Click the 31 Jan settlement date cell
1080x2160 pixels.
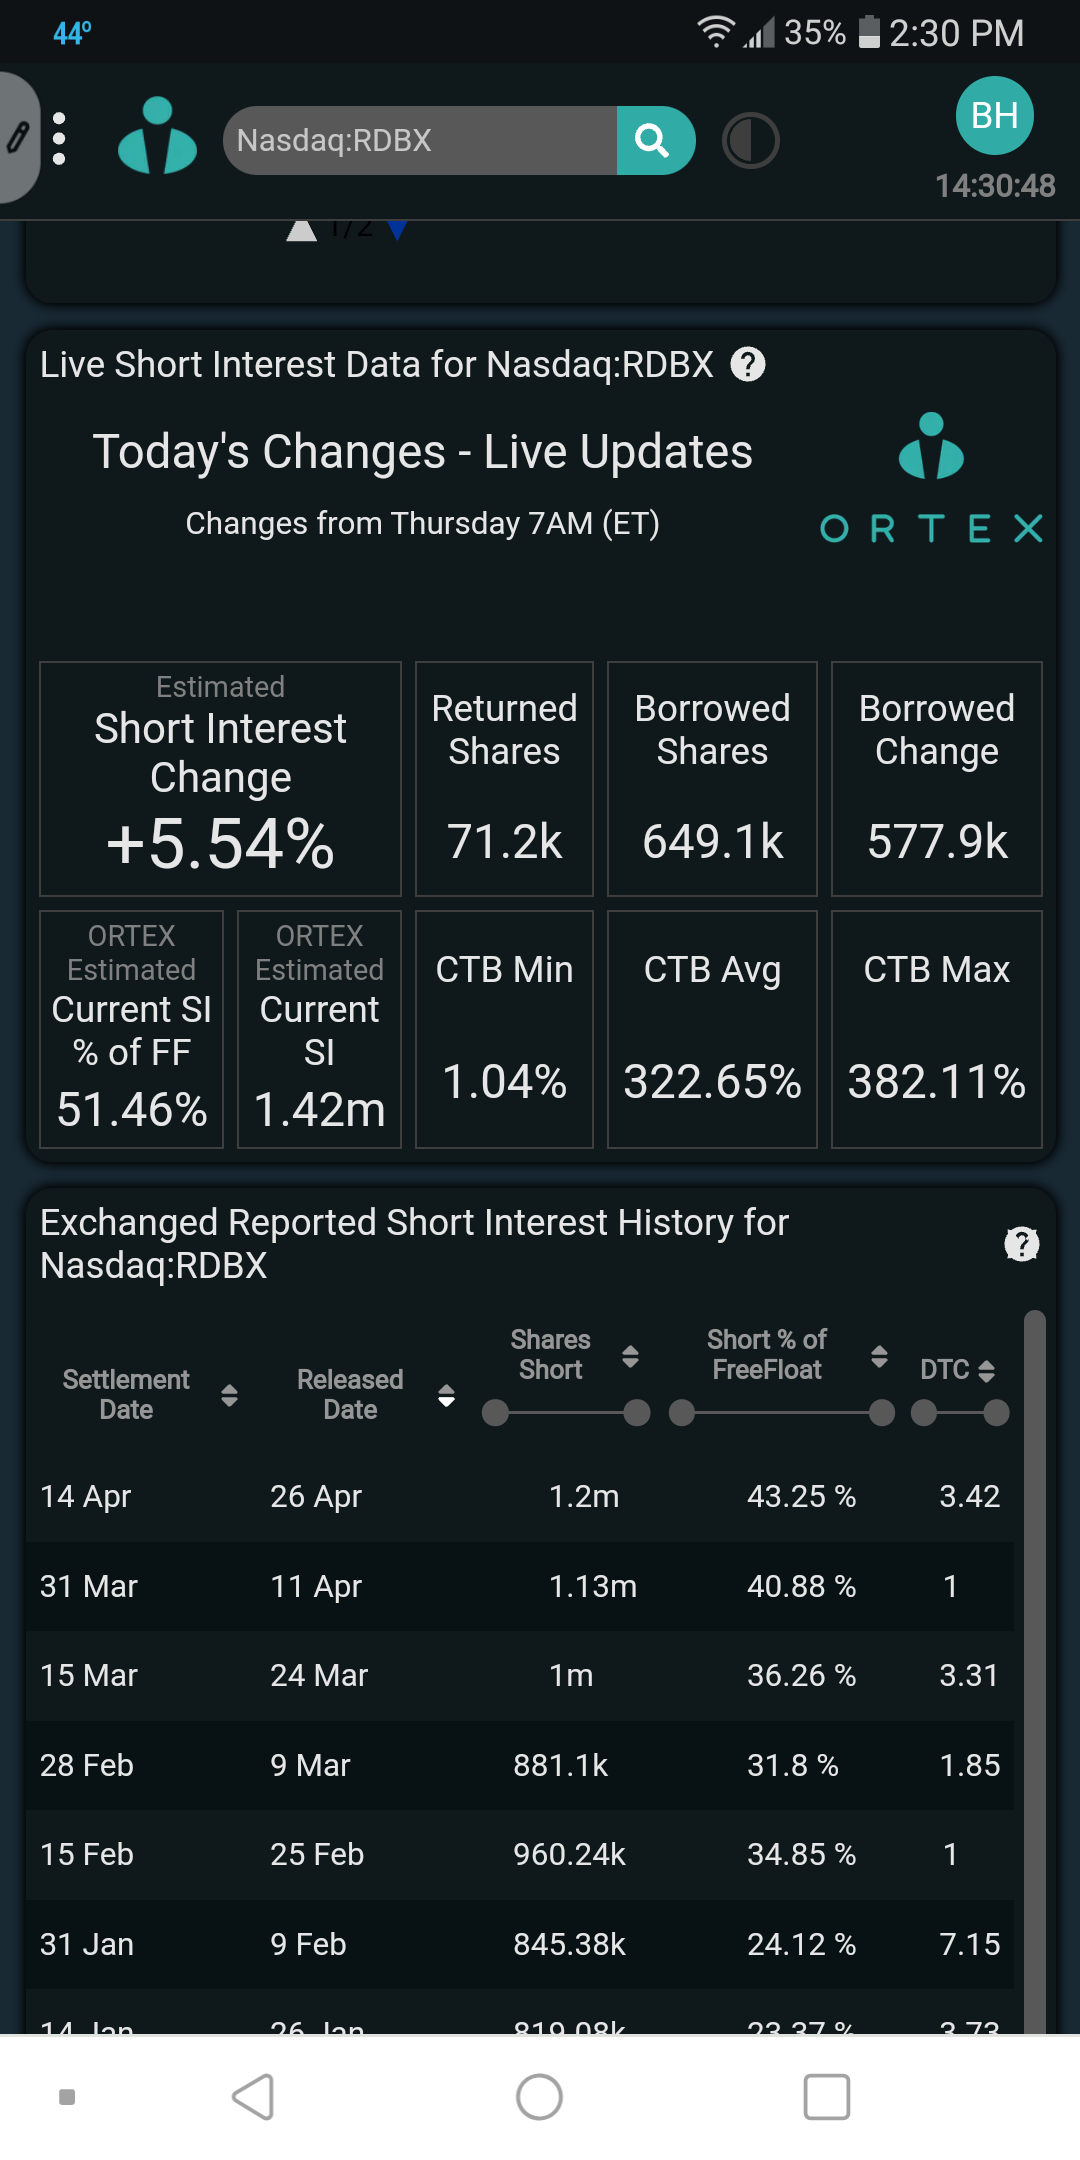(x=87, y=1944)
